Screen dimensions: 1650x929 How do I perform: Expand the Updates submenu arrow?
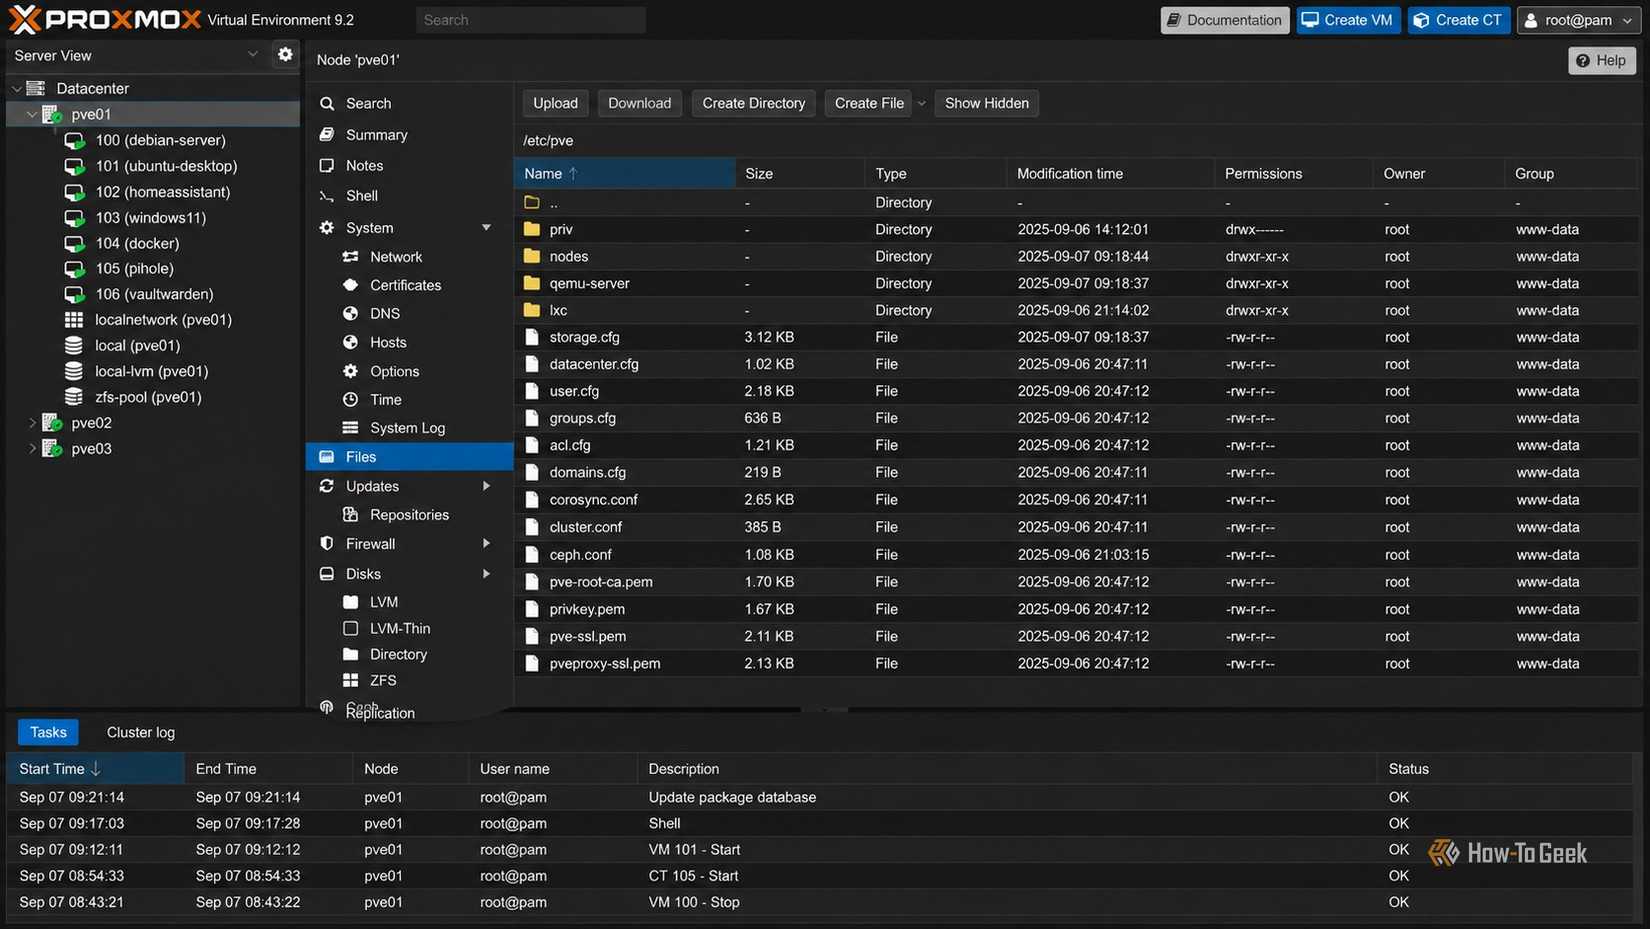486,486
